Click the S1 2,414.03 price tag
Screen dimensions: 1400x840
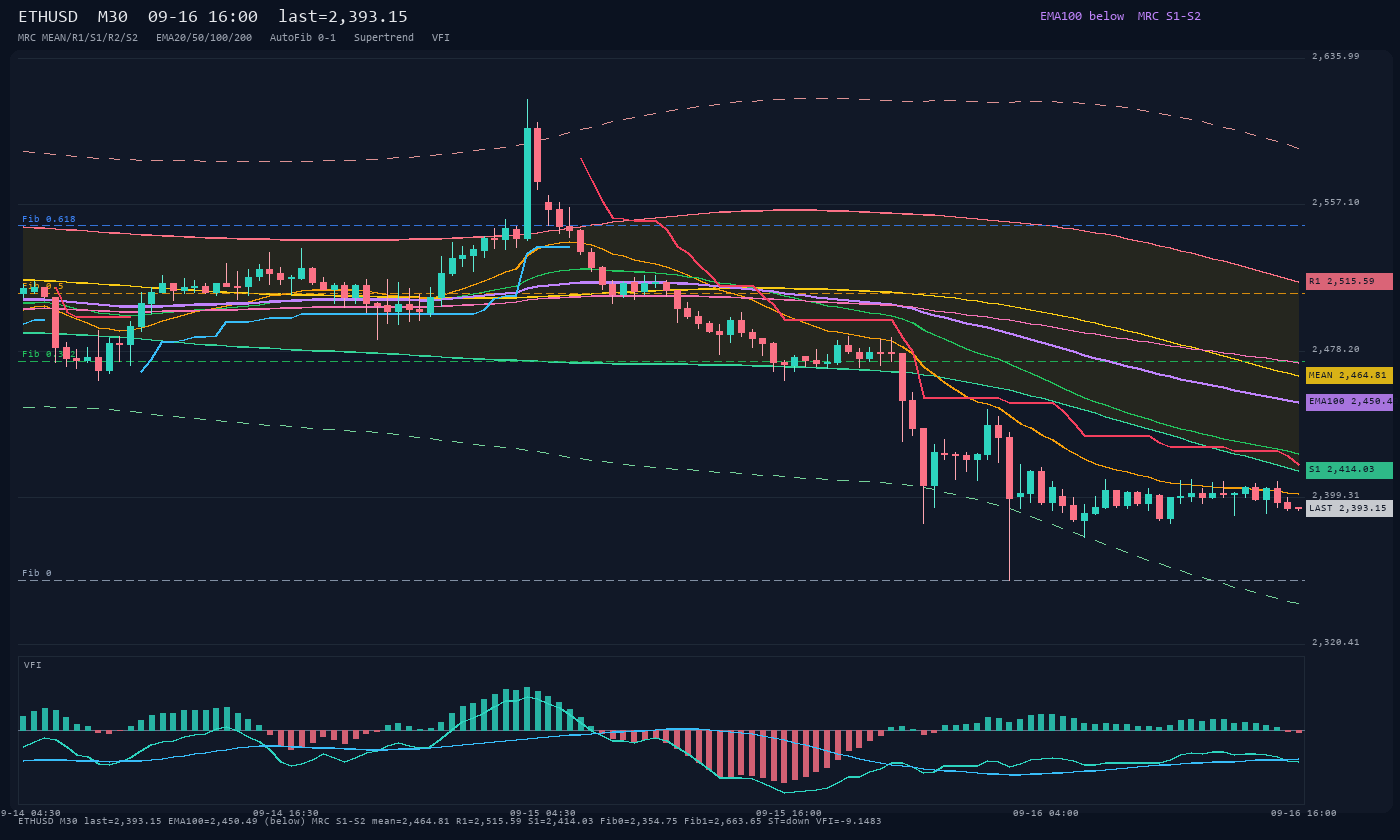[1349, 470]
